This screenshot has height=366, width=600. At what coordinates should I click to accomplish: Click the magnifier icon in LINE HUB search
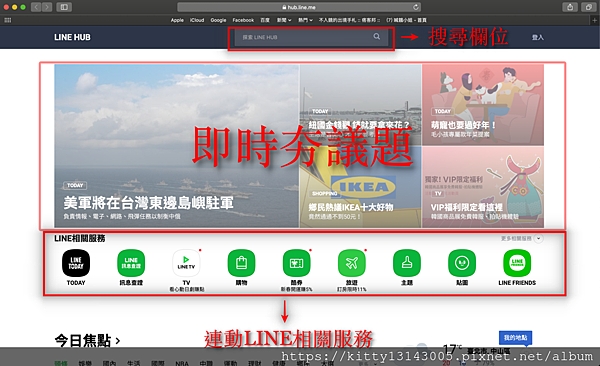(x=377, y=36)
